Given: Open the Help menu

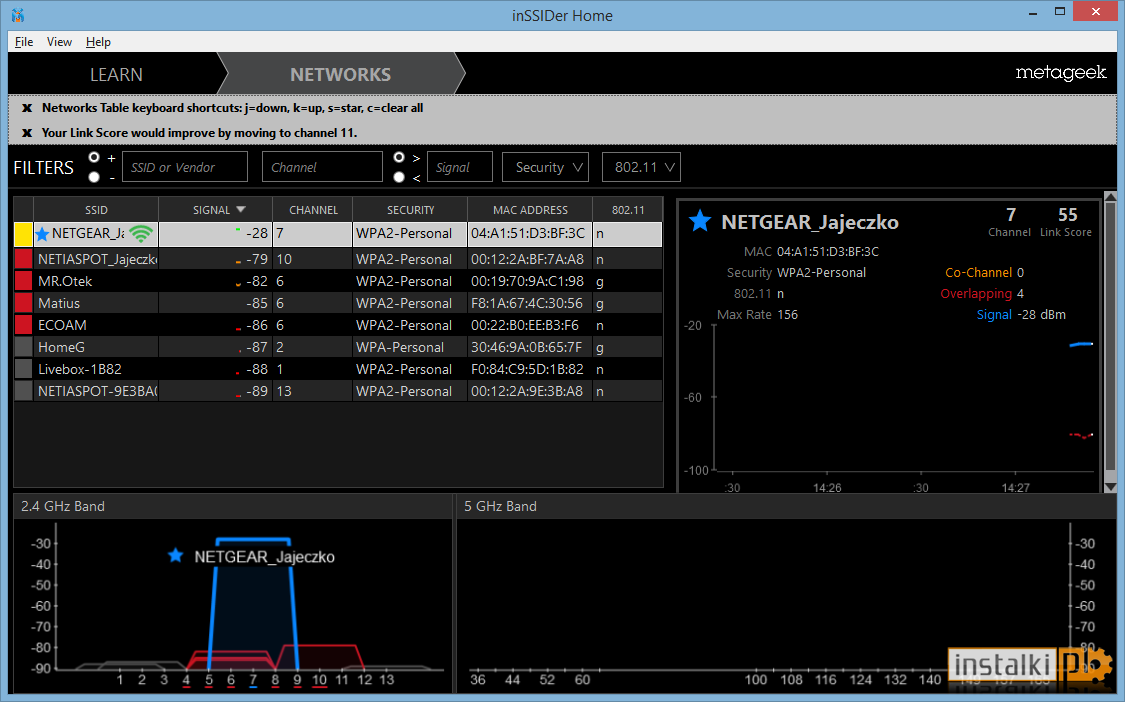Looking at the screenshot, I should [97, 42].
